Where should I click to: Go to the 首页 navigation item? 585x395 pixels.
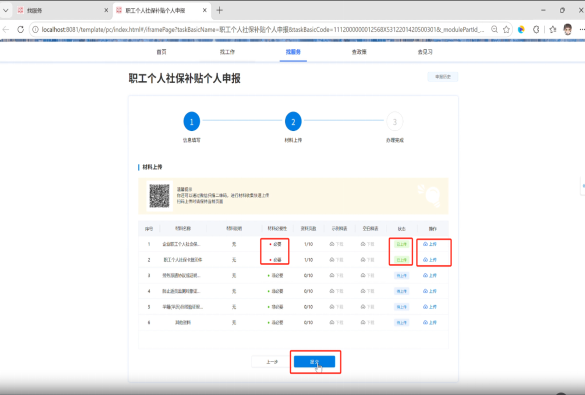pyautogui.click(x=162, y=52)
